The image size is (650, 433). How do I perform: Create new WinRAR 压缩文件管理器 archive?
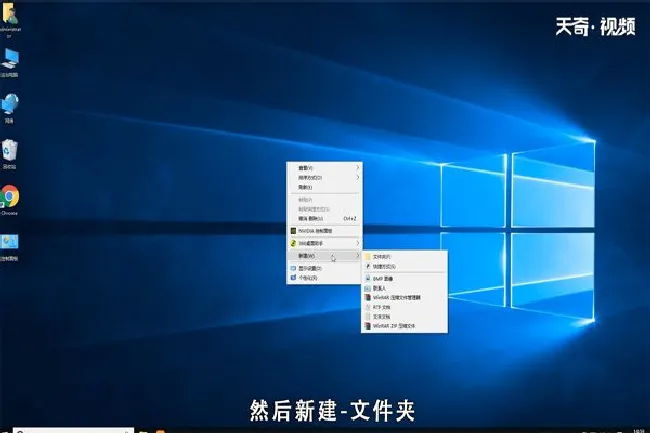coord(404,298)
